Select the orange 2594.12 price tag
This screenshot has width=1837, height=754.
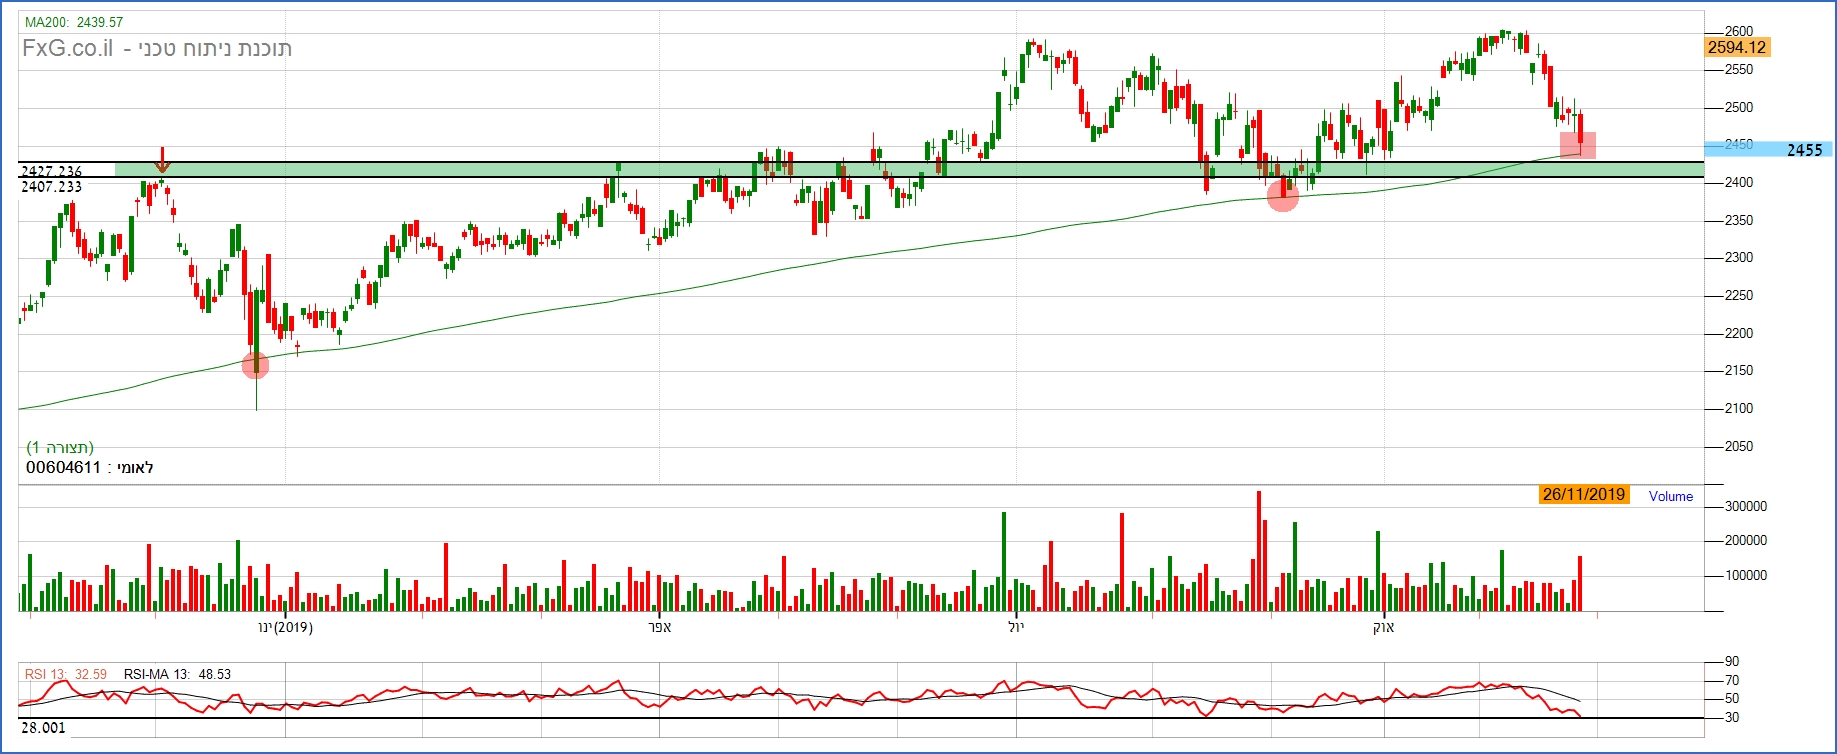click(1737, 47)
